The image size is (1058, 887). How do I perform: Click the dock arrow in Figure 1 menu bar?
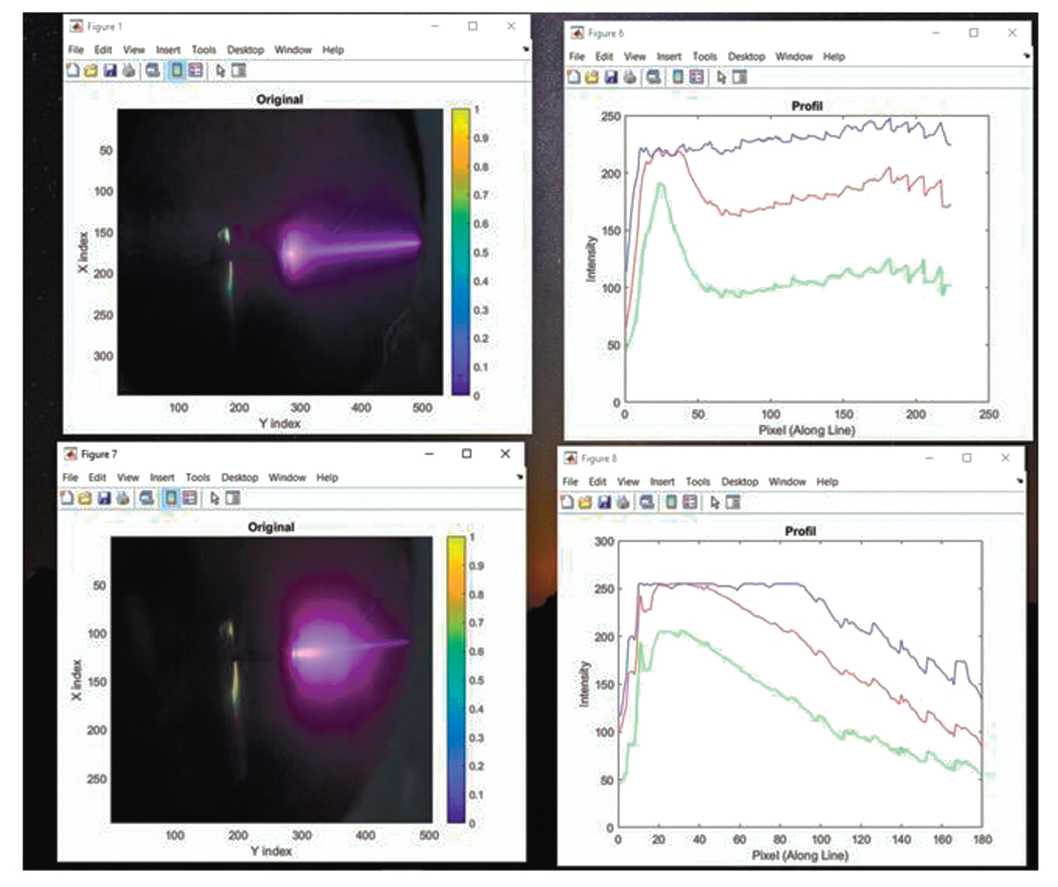(x=525, y=49)
